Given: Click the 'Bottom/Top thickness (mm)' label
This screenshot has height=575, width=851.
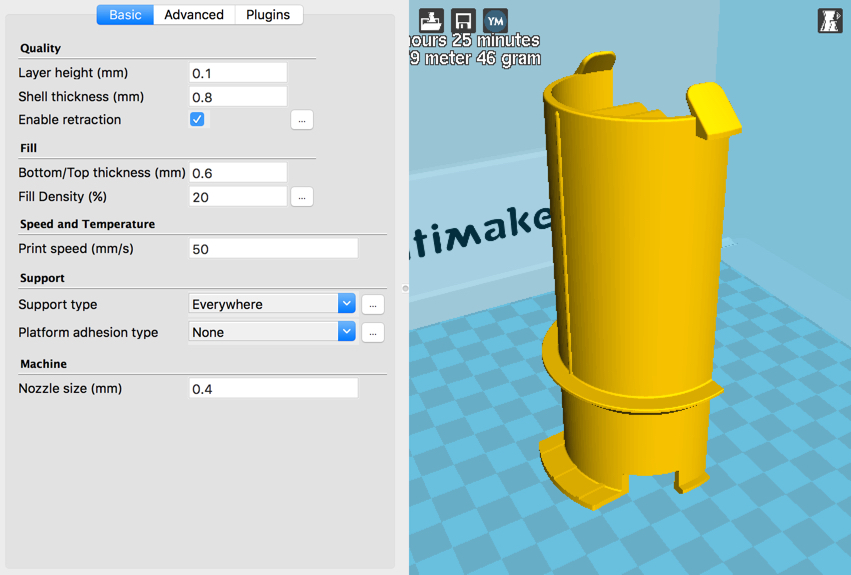Looking at the screenshot, I should coord(102,173).
